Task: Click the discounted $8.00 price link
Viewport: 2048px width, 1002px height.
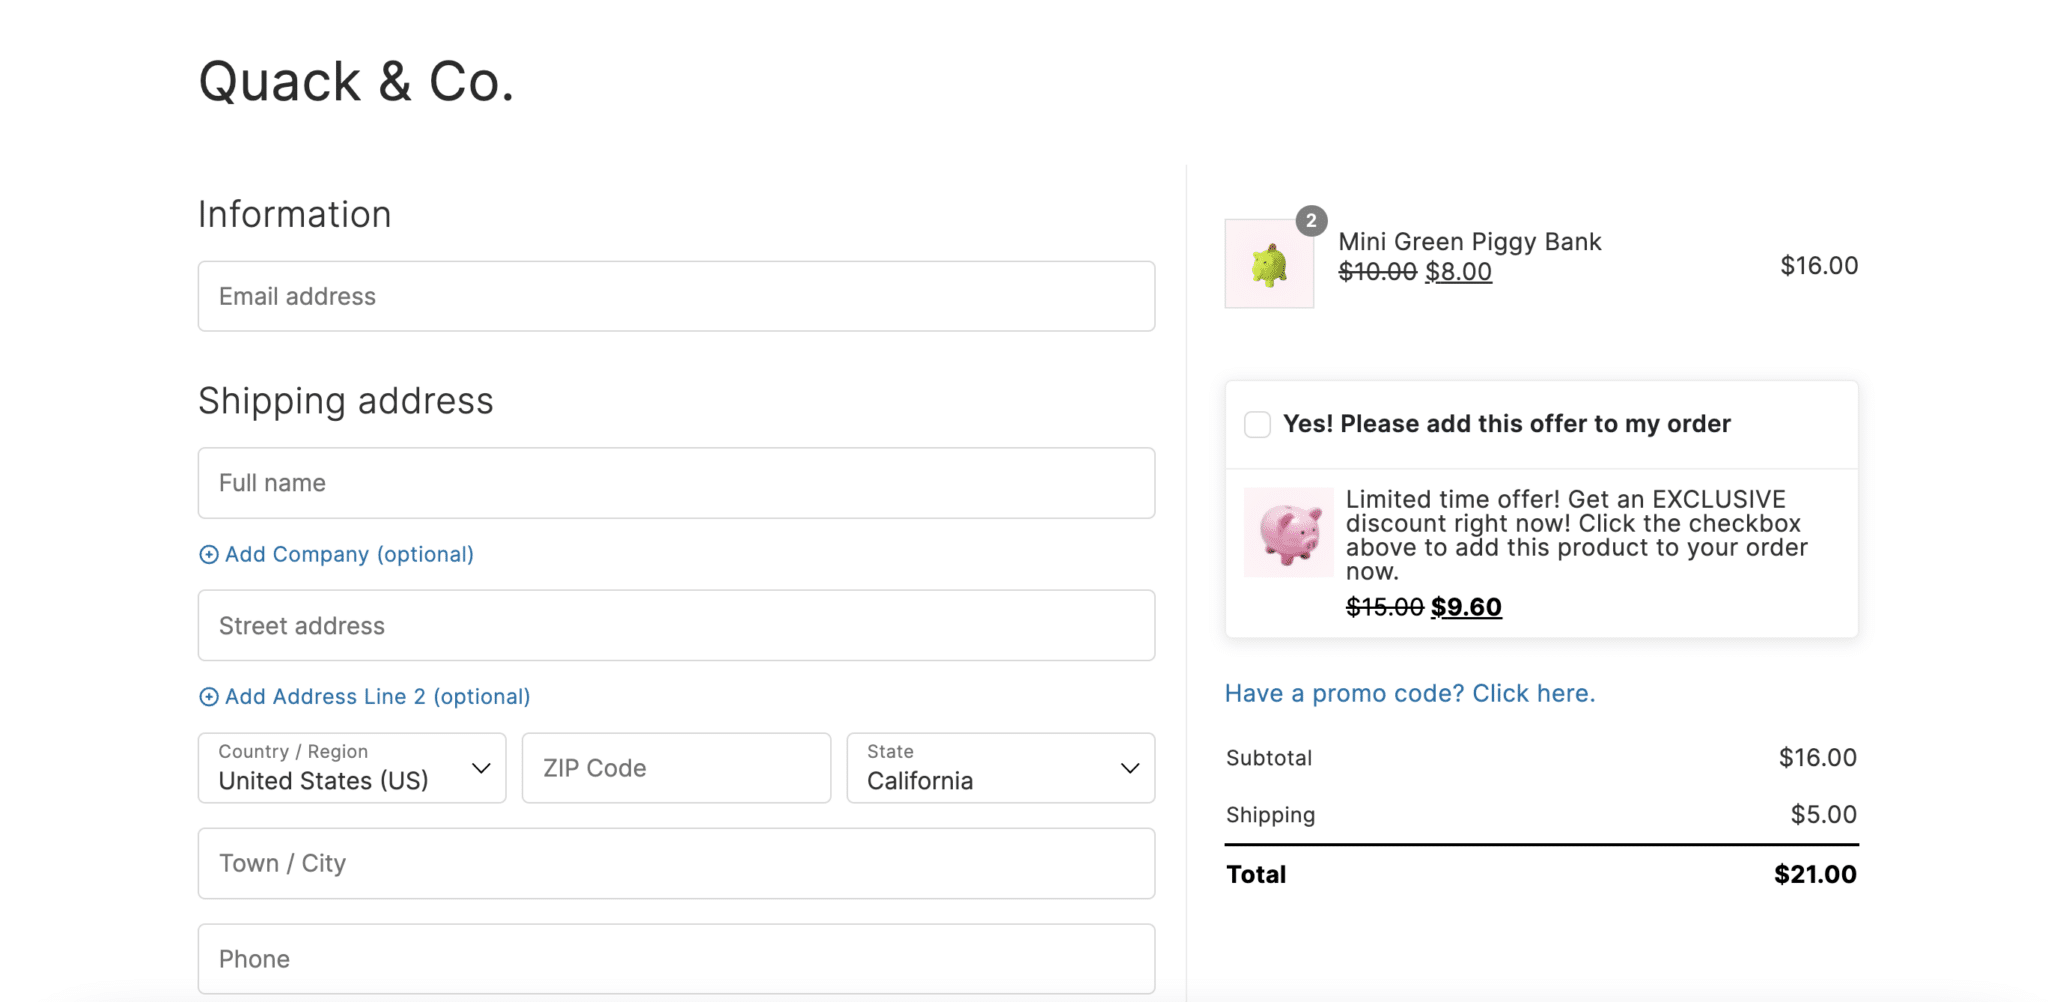Action: click(x=1459, y=271)
